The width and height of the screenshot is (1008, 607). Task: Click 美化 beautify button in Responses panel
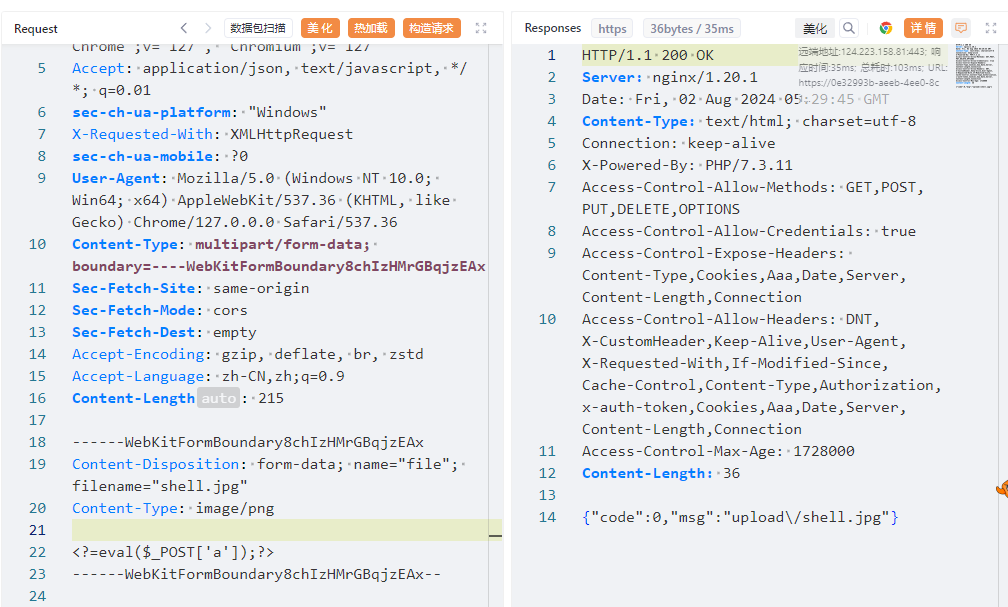coord(814,28)
